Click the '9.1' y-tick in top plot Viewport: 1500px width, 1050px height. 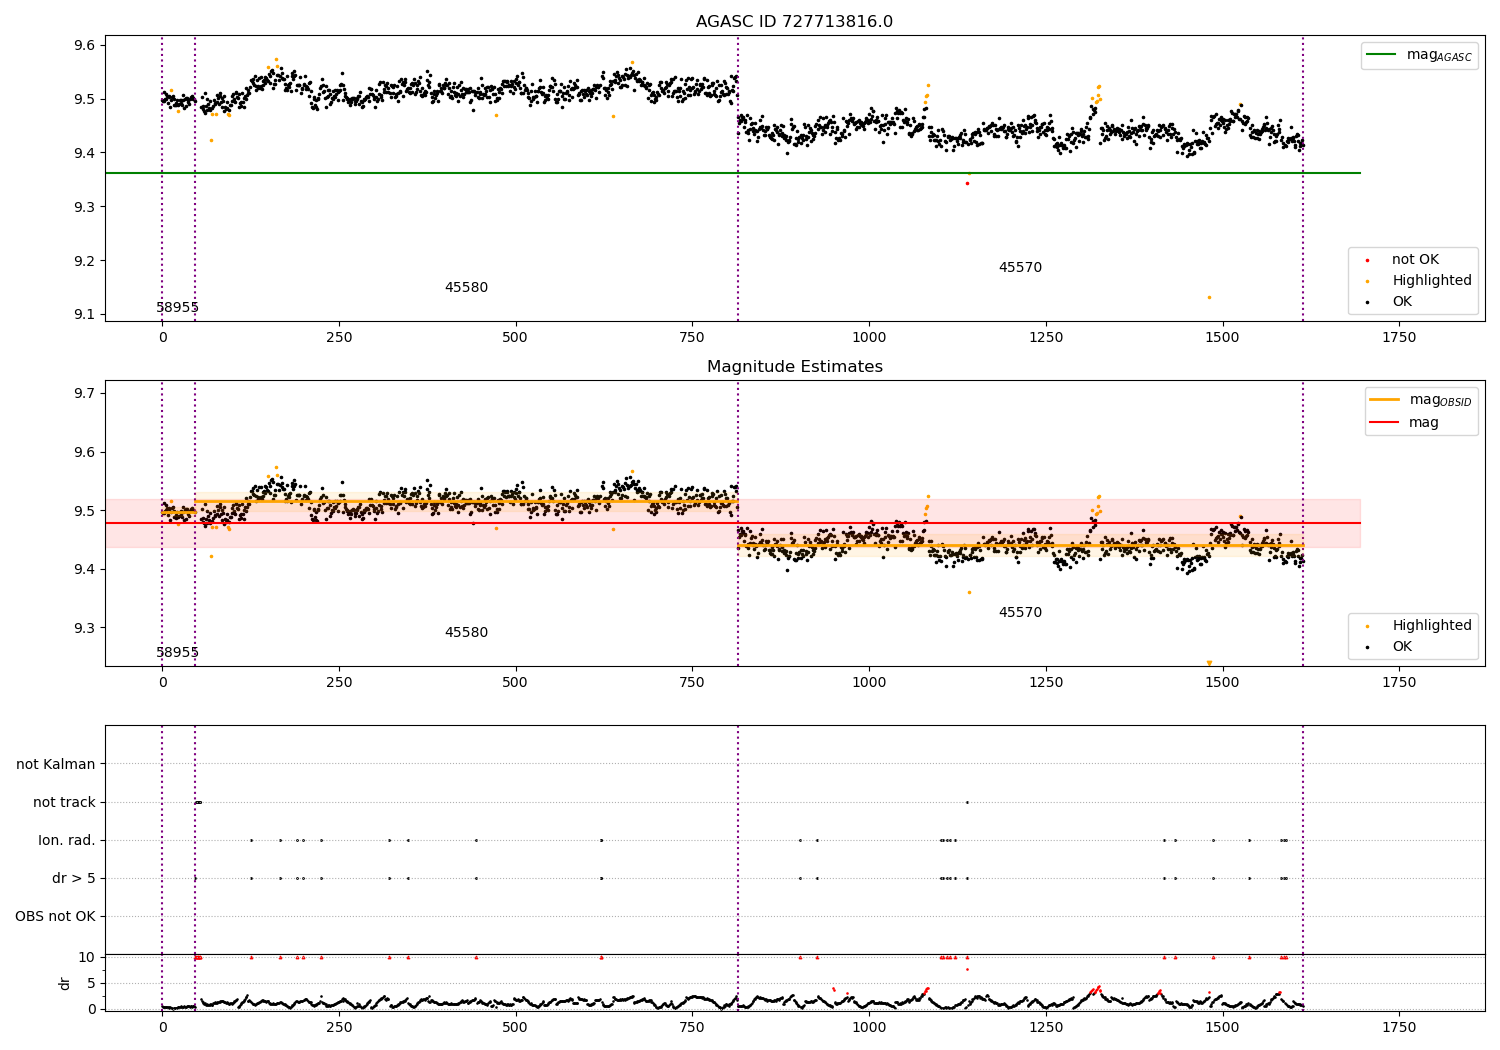84,315
